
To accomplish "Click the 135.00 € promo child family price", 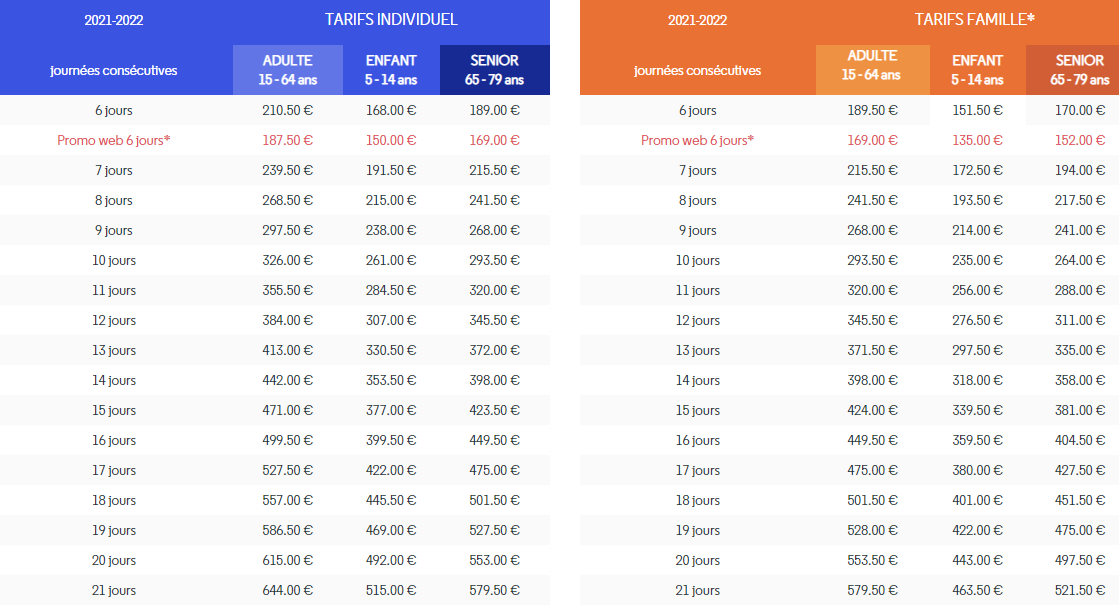I will tap(977, 140).
